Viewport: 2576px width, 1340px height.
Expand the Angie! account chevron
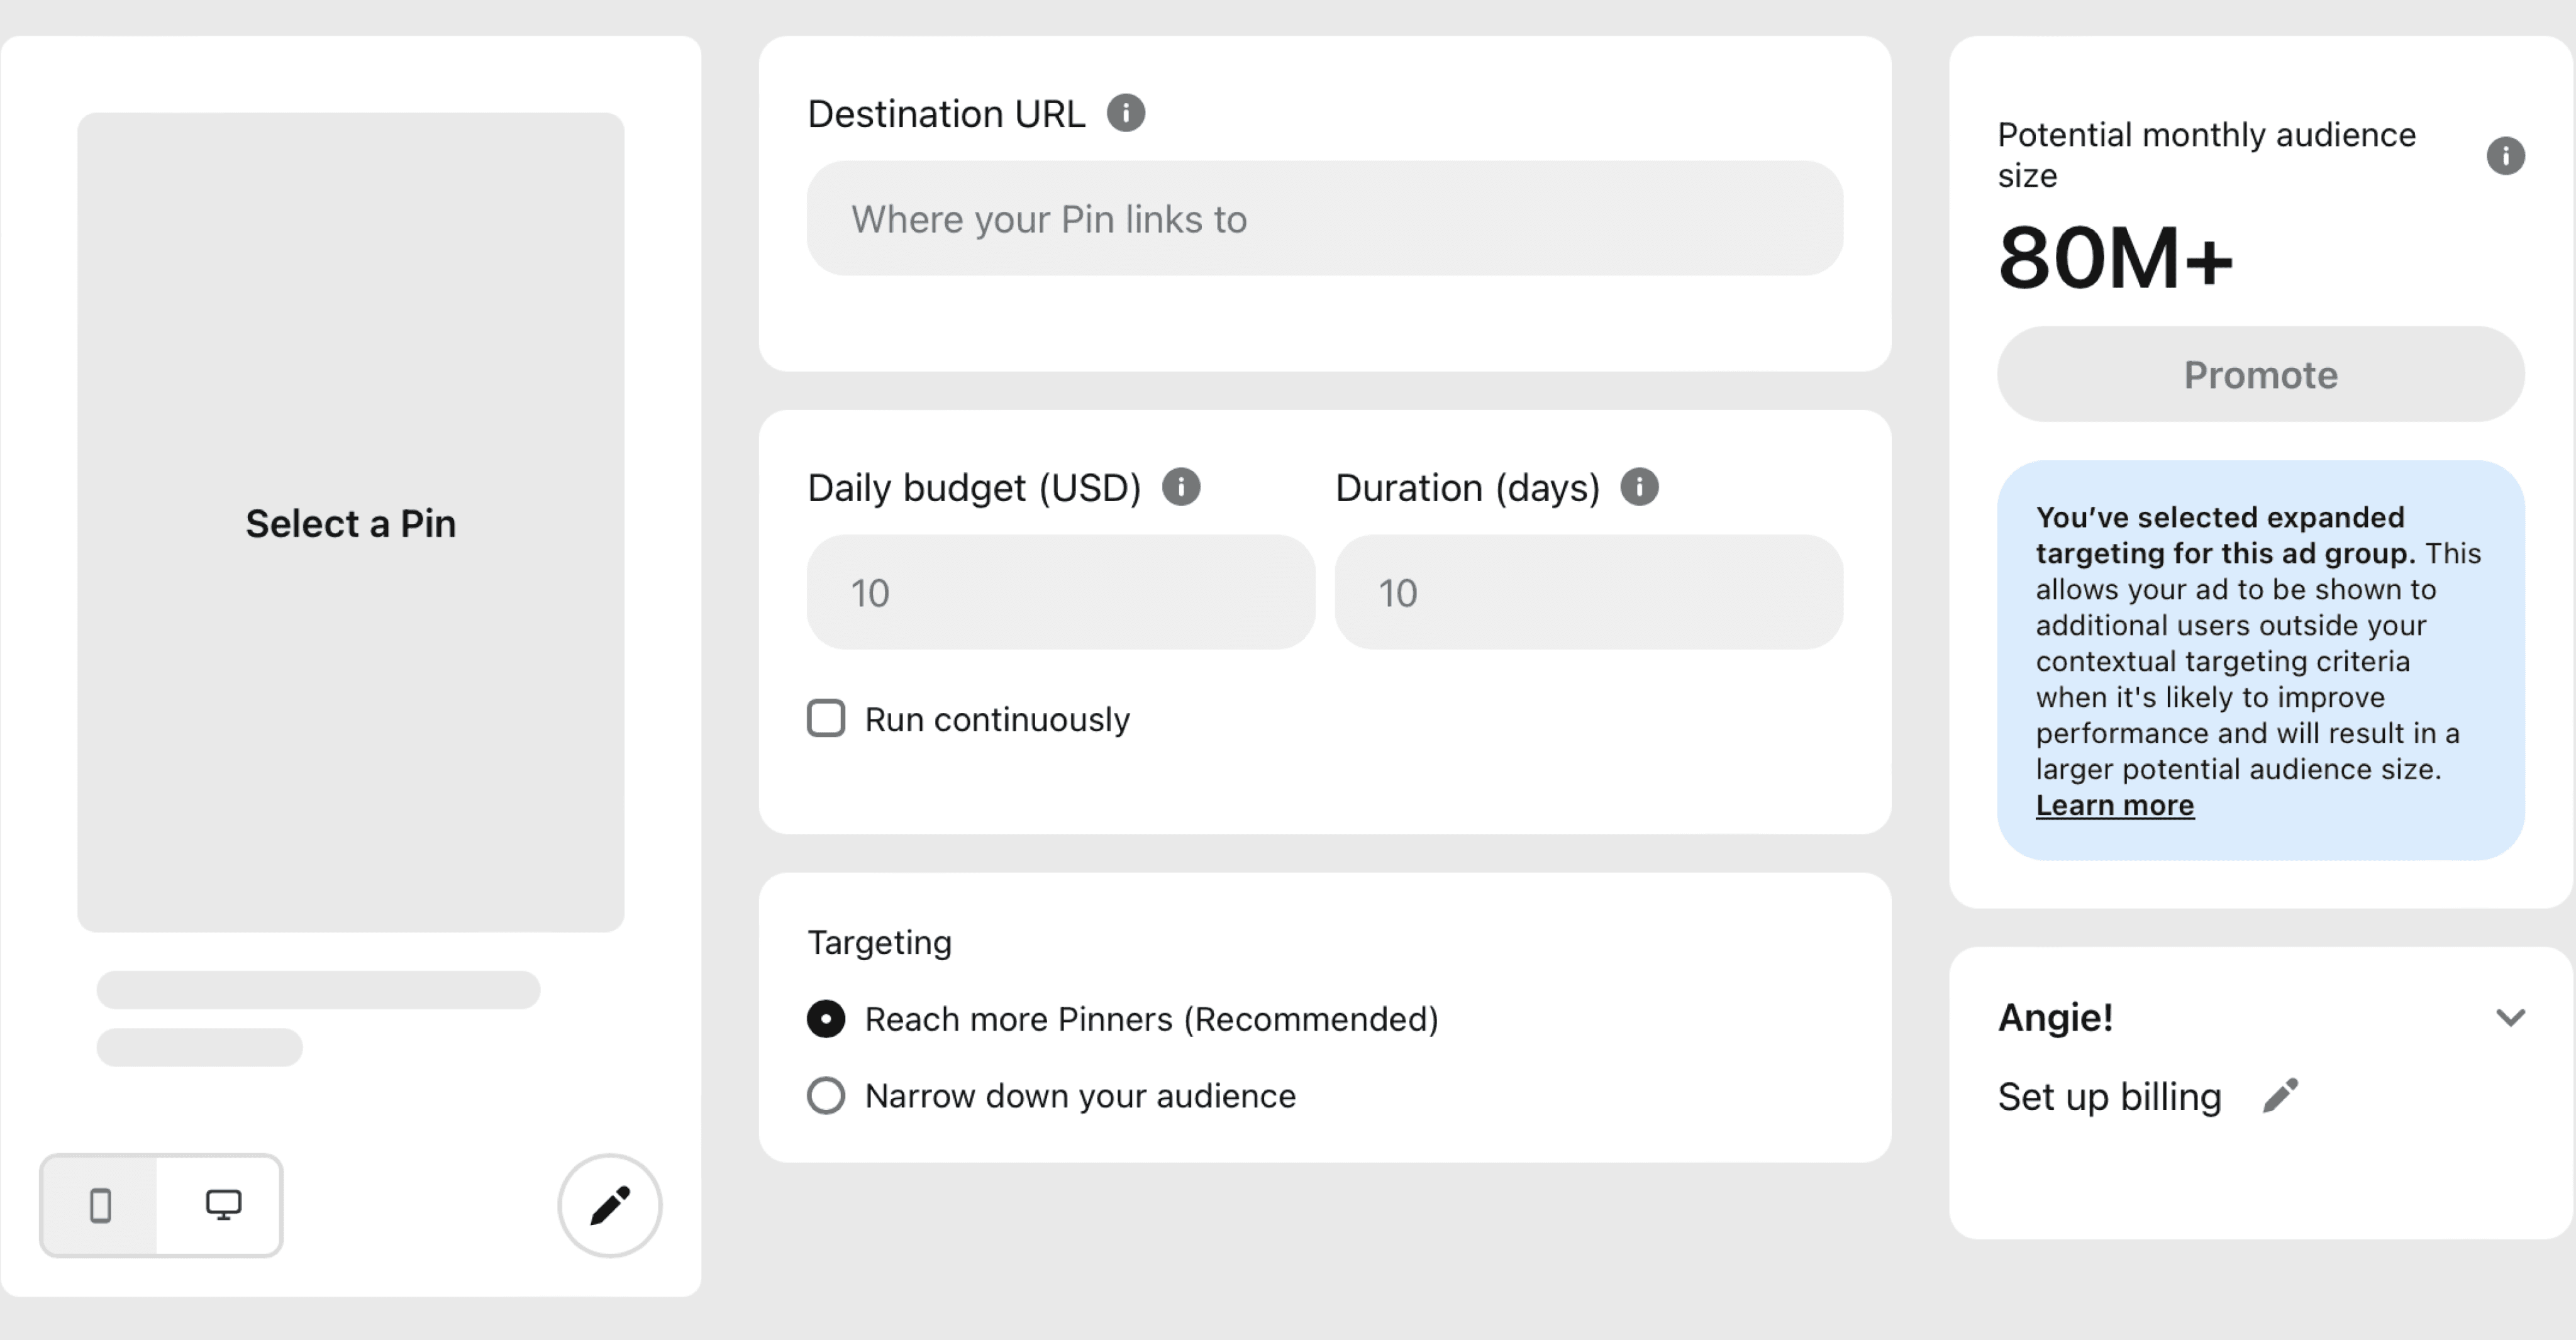[x=2510, y=1018]
